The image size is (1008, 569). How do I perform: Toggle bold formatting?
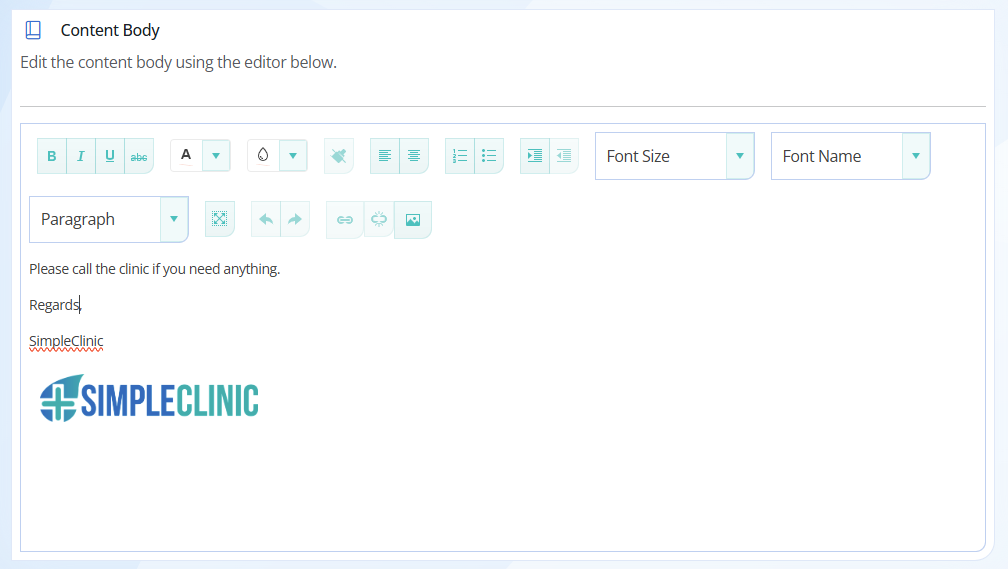click(x=52, y=156)
